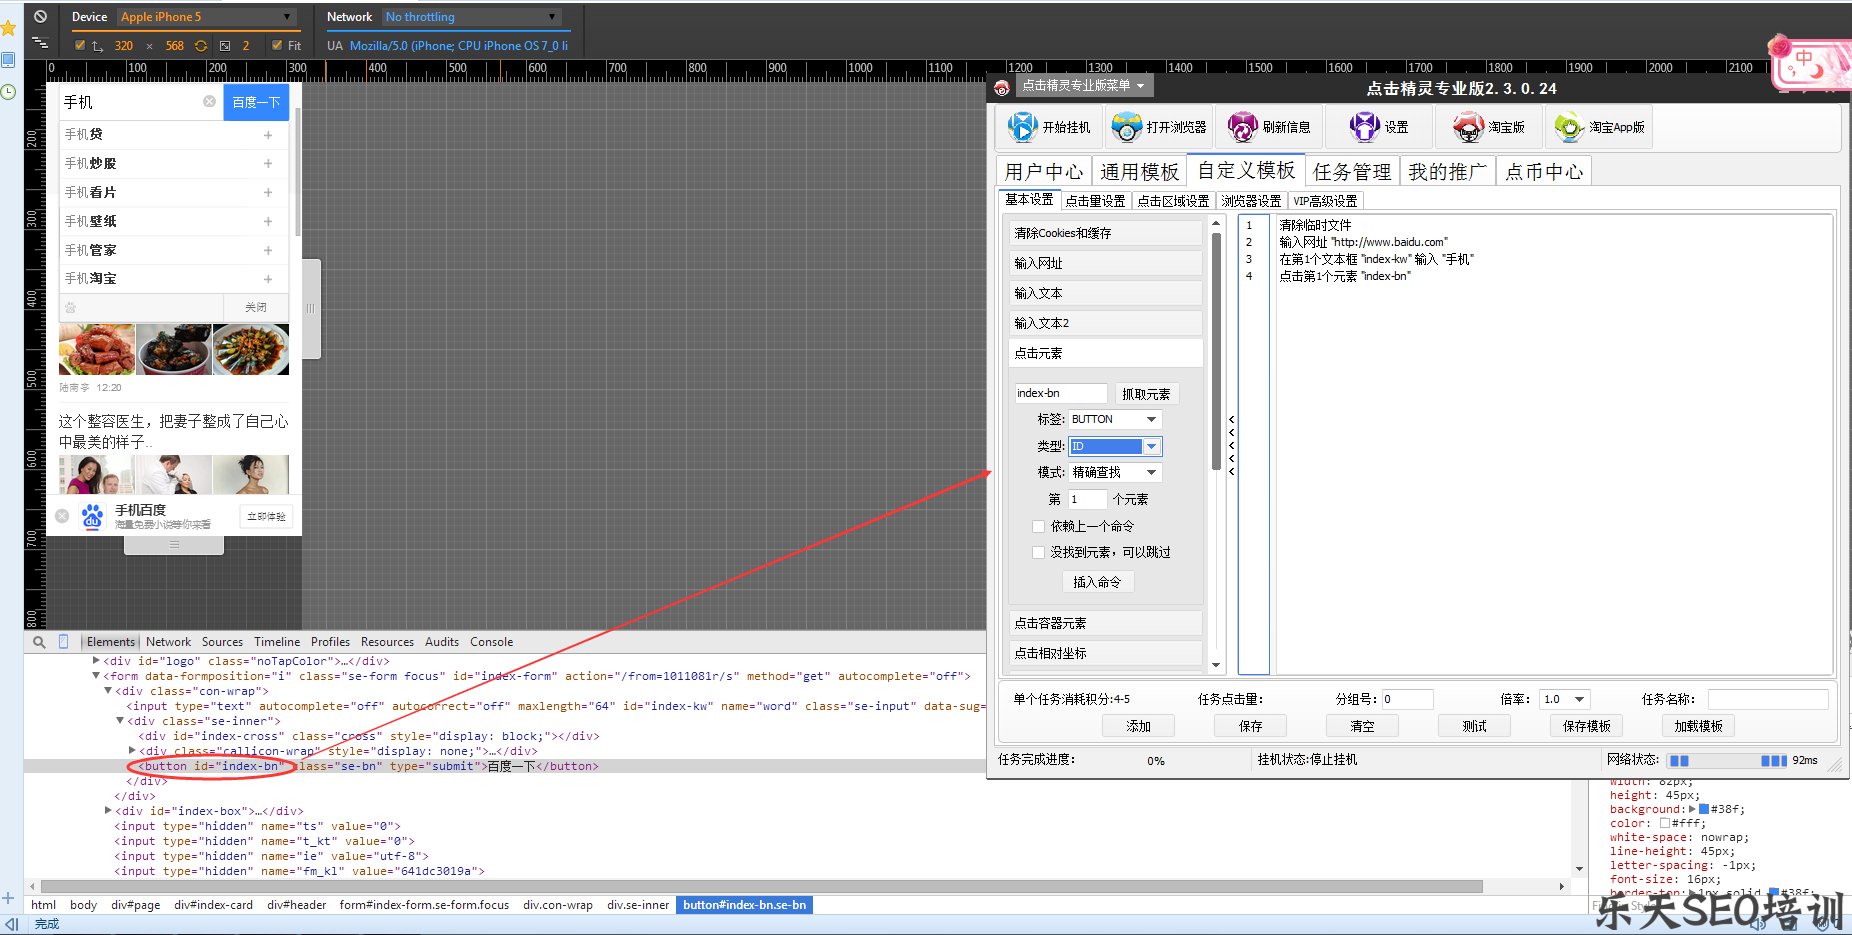
Task: Click the background color swatch #38f
Action: click(1704, 809)
